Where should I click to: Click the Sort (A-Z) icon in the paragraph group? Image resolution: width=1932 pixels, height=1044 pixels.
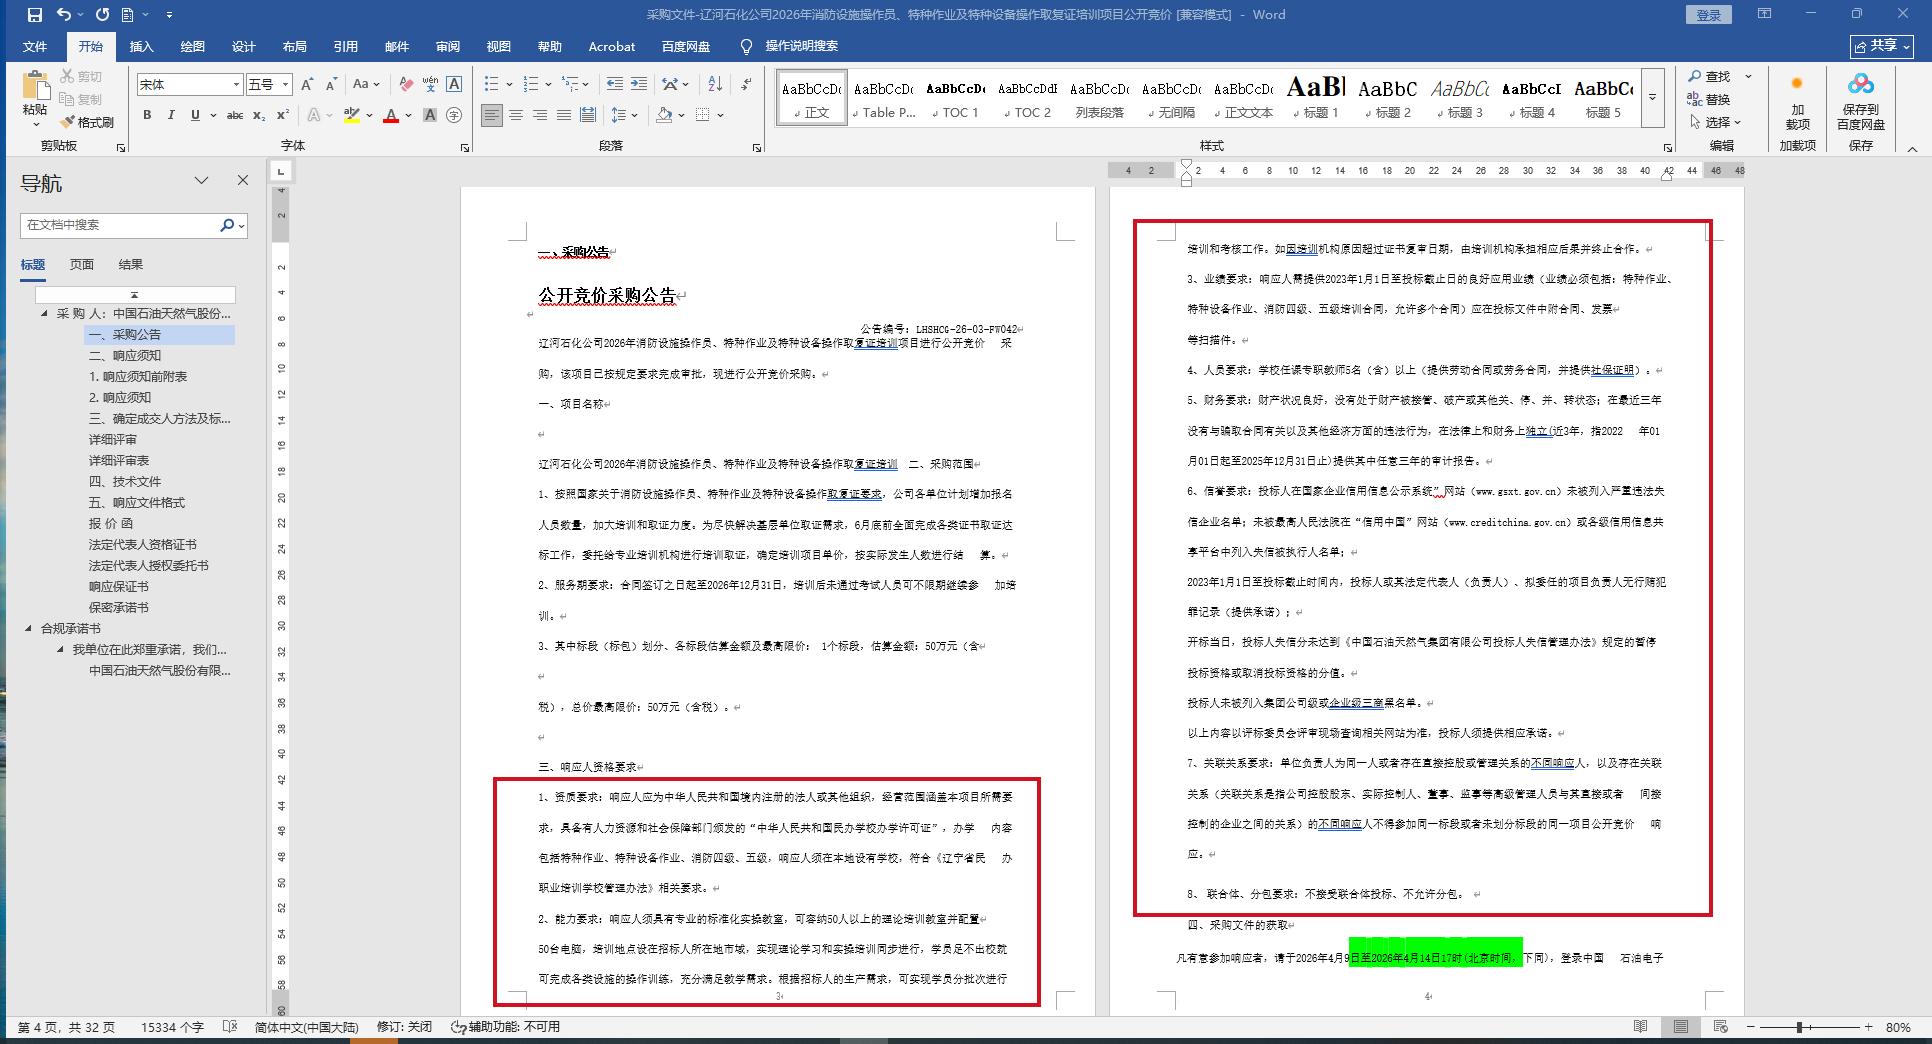click(715, 85)
